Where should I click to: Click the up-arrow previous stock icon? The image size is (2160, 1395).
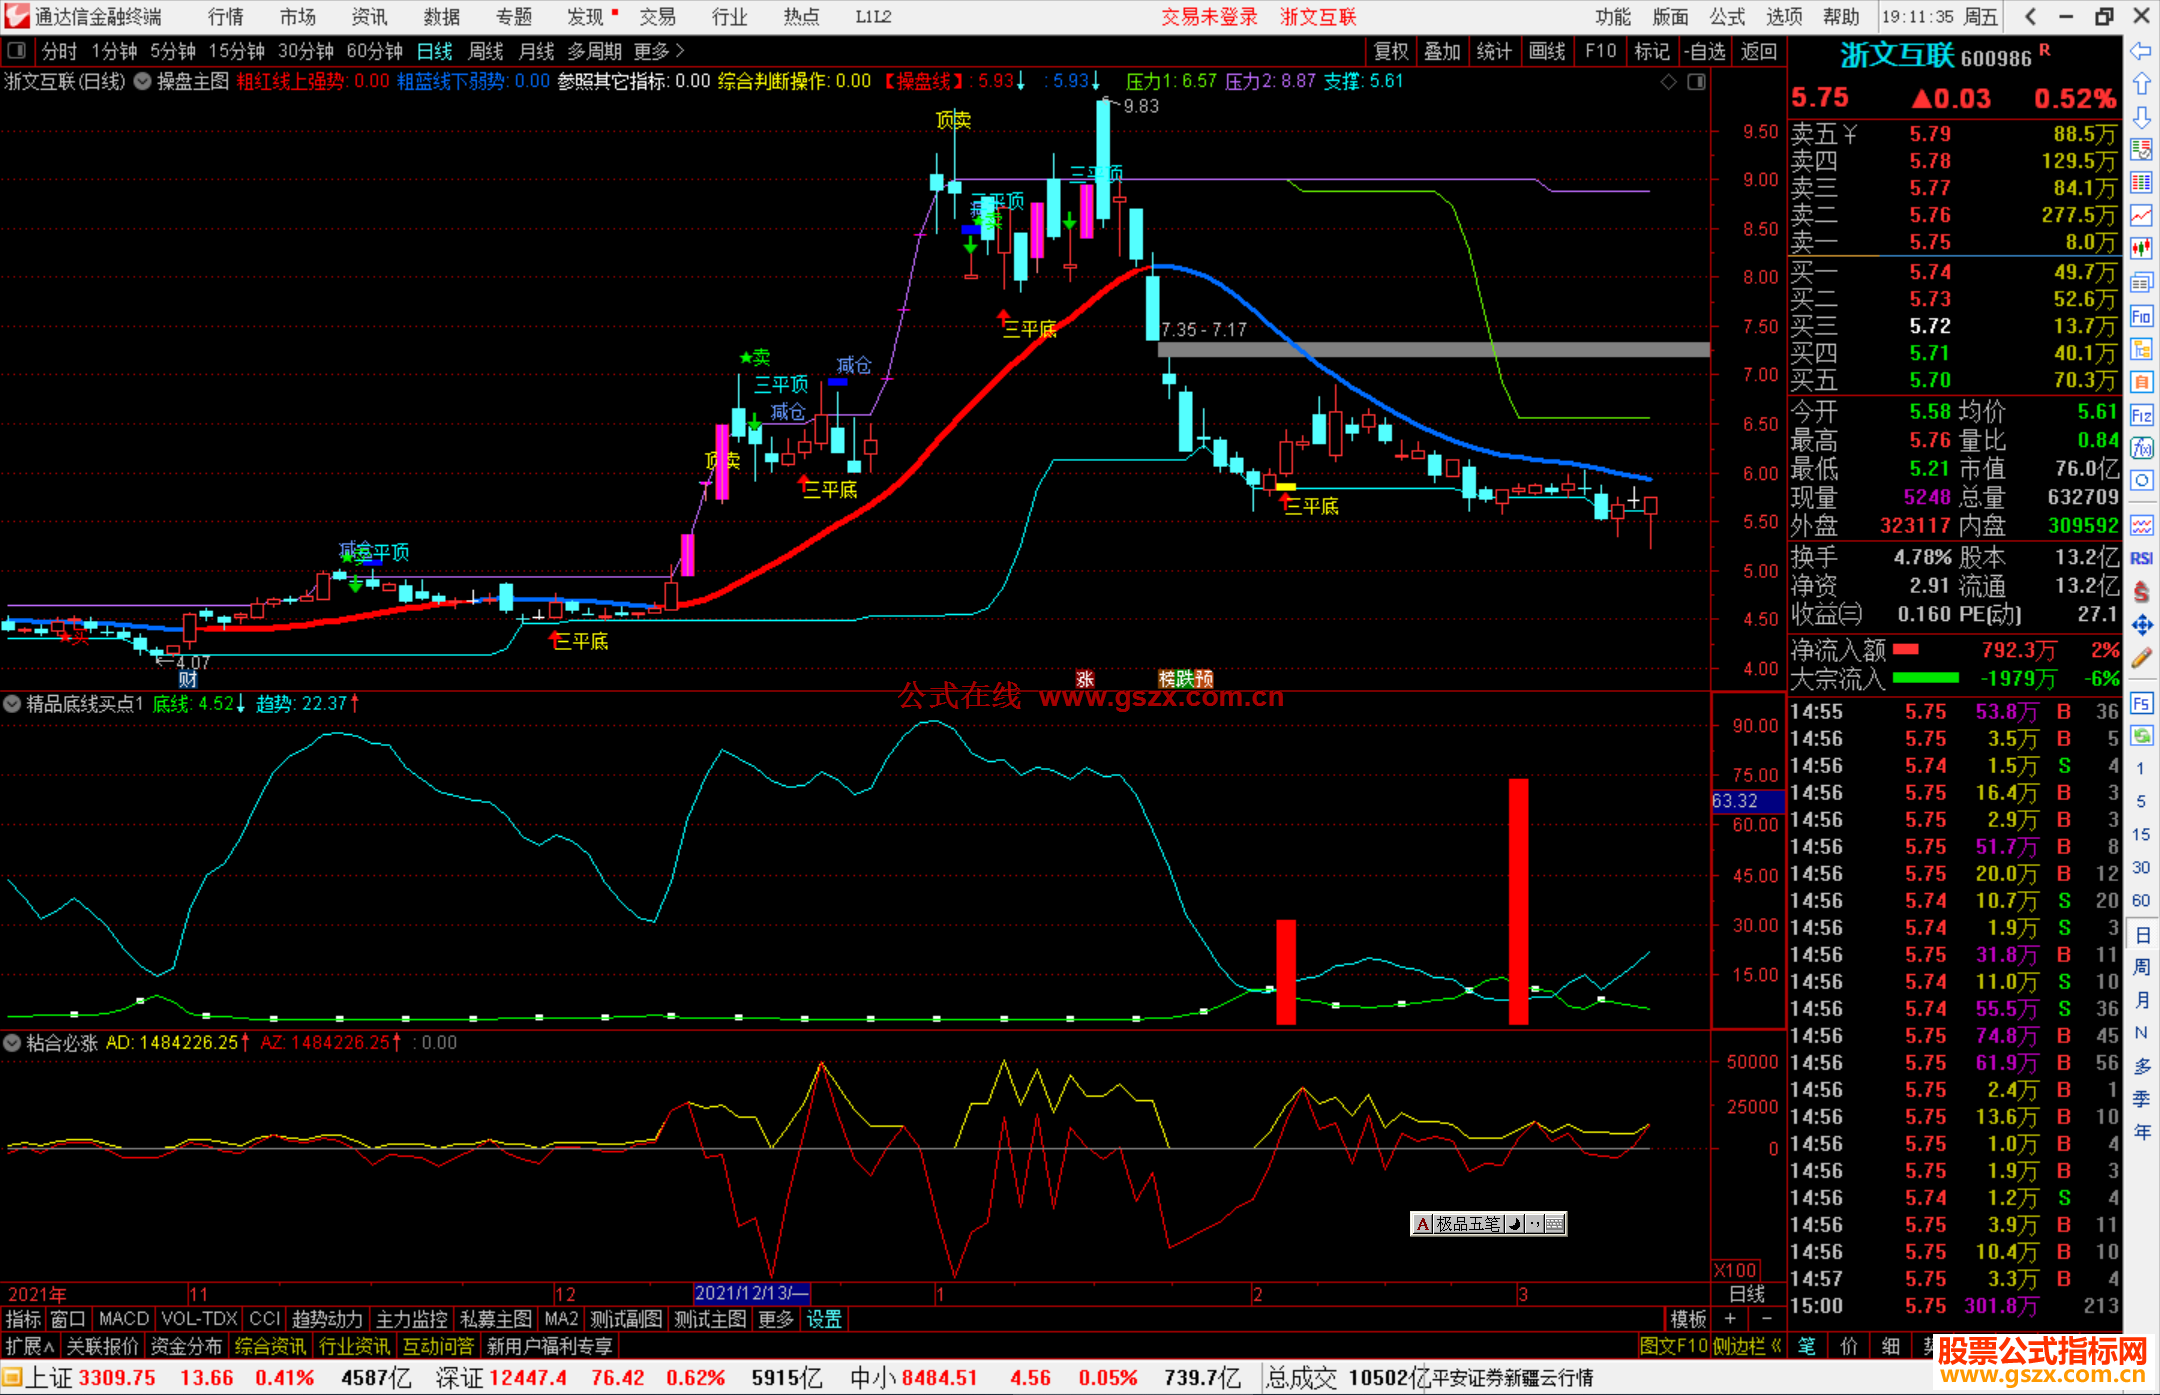[2141, 84]
